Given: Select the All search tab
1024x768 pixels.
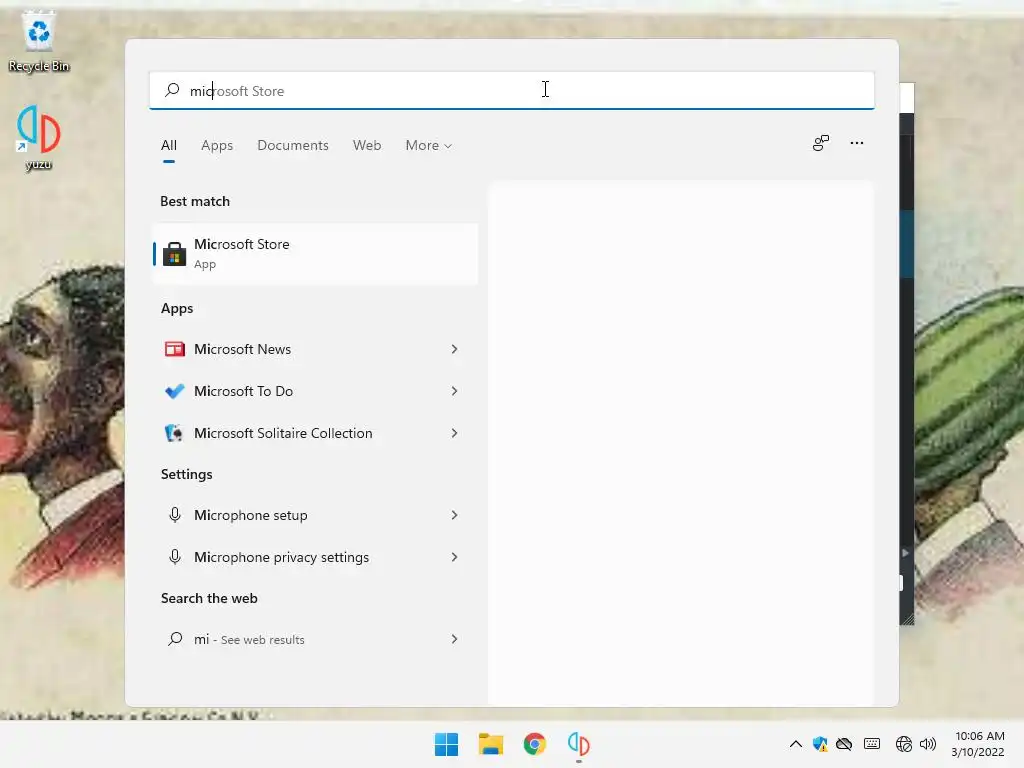Looking at the screenshot, I should (168, 146).
